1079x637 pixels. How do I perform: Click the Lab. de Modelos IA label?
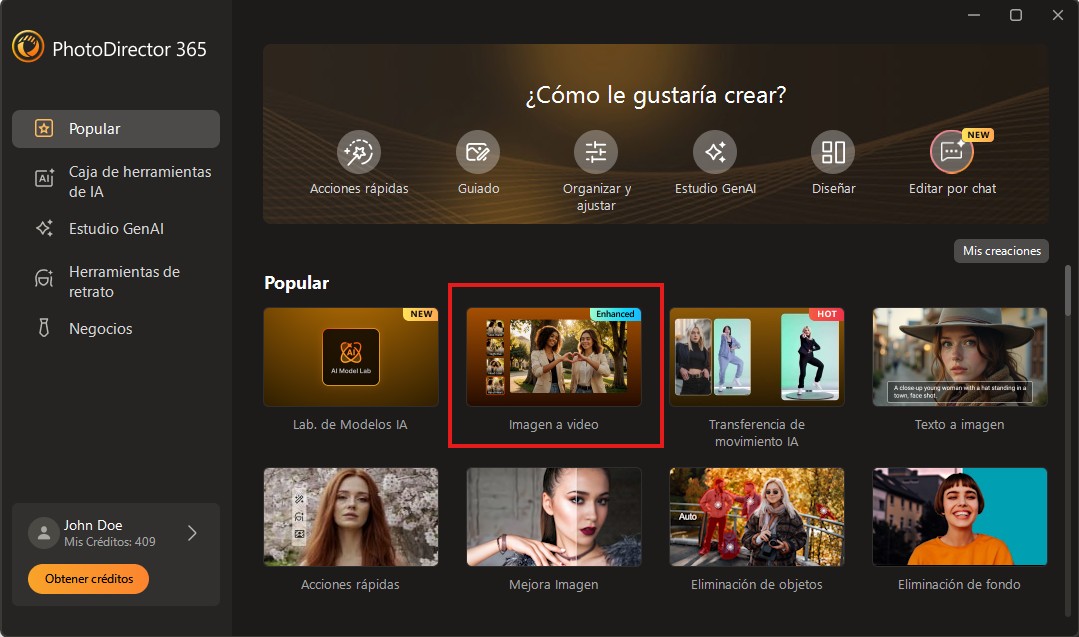pos(350,424)
